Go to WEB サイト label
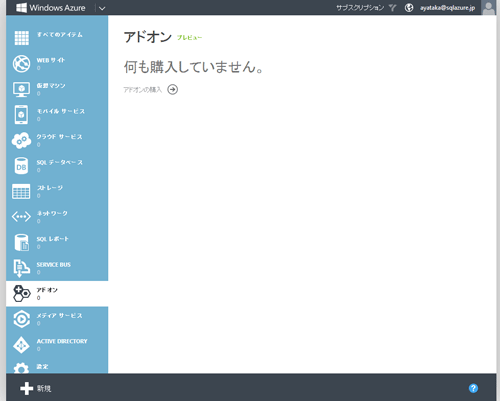The width and height of the screenshot is (500, 401). pos(51,60)
